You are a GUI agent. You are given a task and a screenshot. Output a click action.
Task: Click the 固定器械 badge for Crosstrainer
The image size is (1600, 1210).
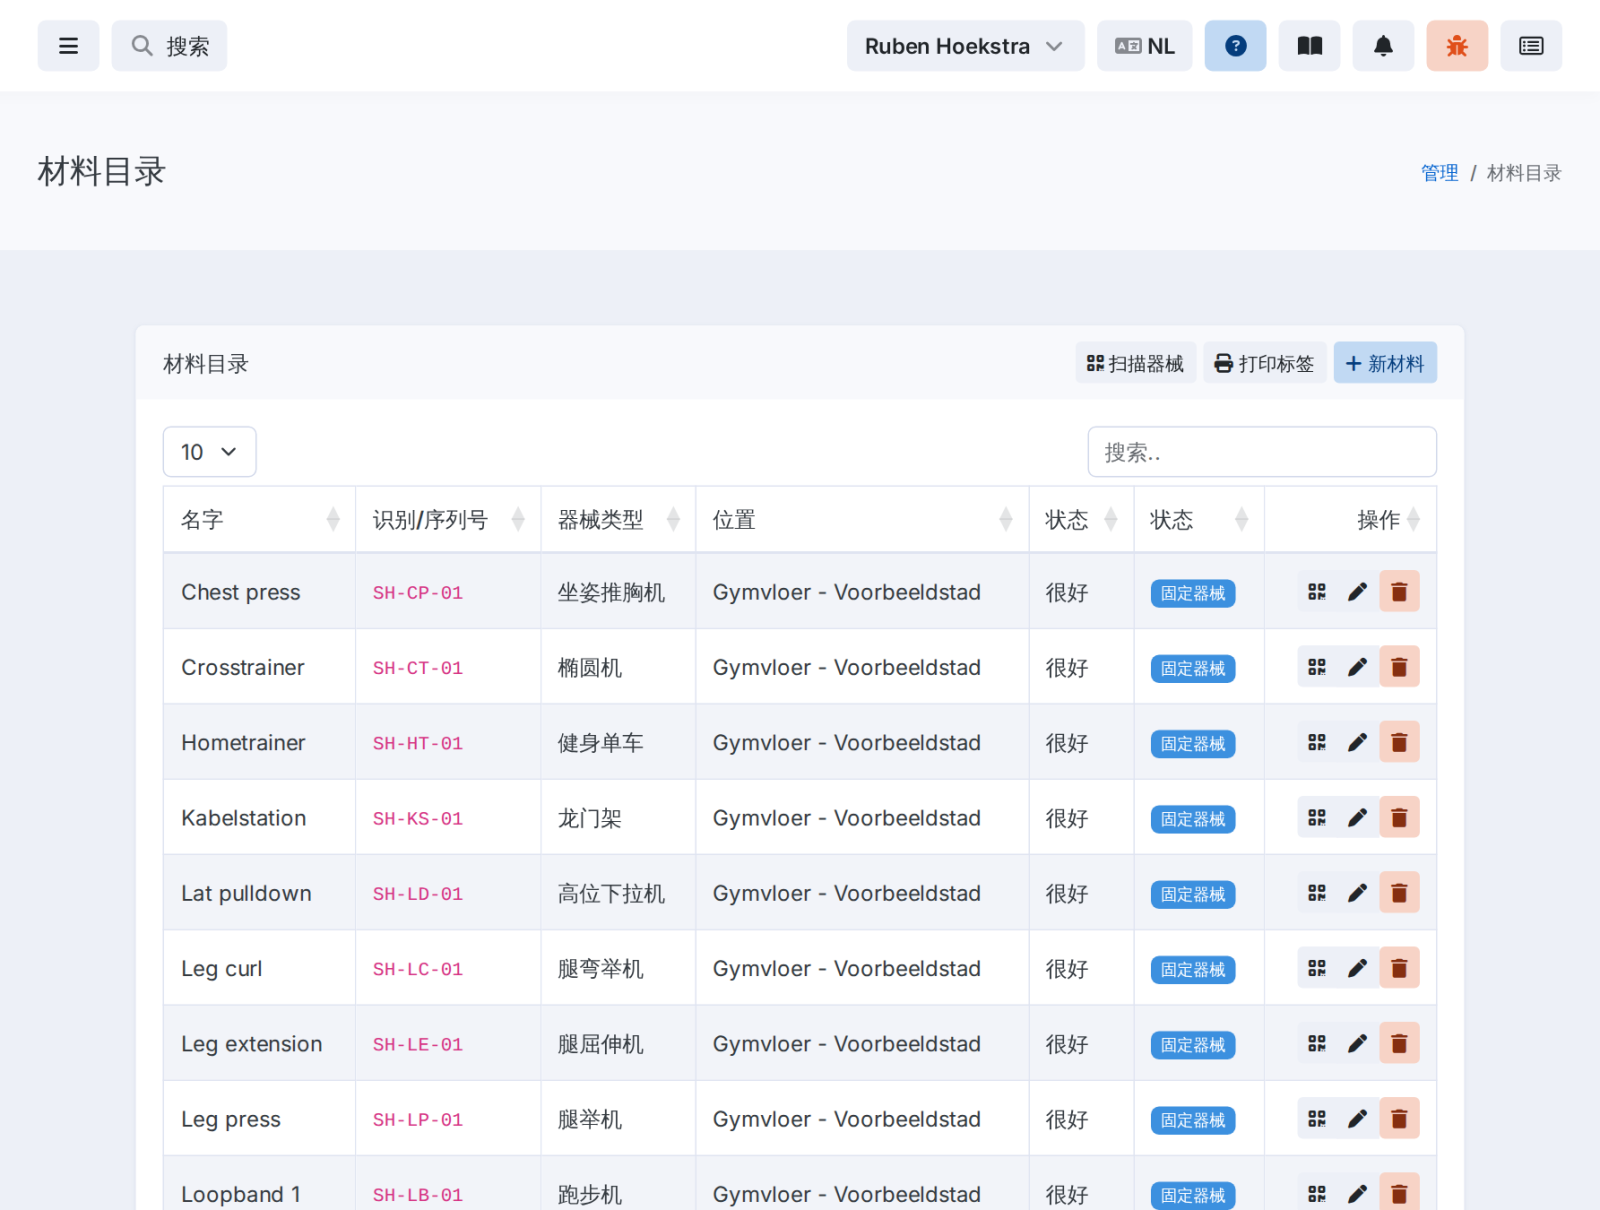point(1193,668)
